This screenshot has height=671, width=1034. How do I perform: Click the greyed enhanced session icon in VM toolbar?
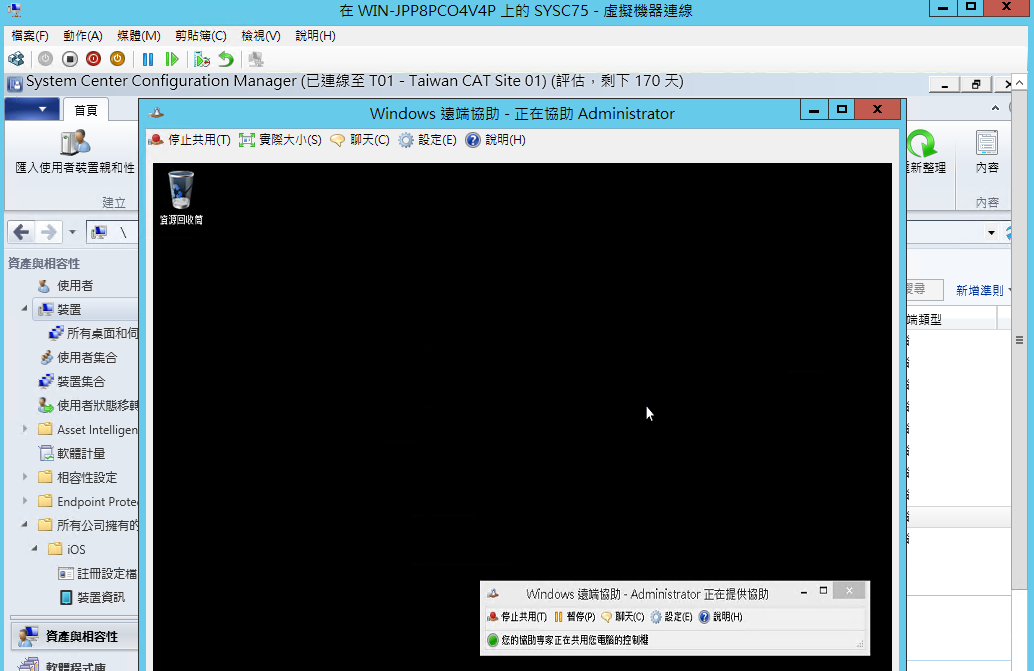pos(256,59)
